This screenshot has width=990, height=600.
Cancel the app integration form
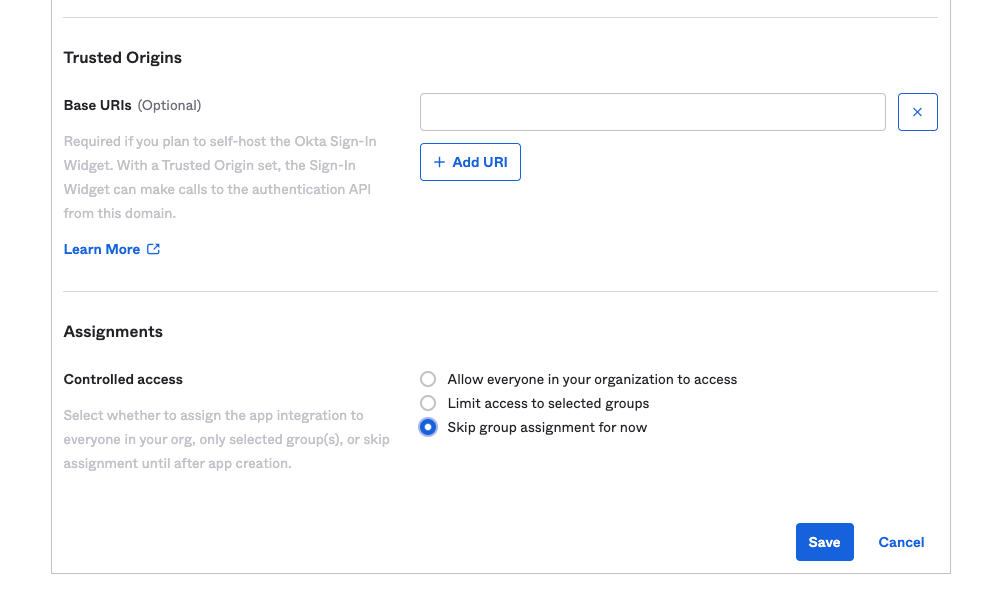click(901, 542)
